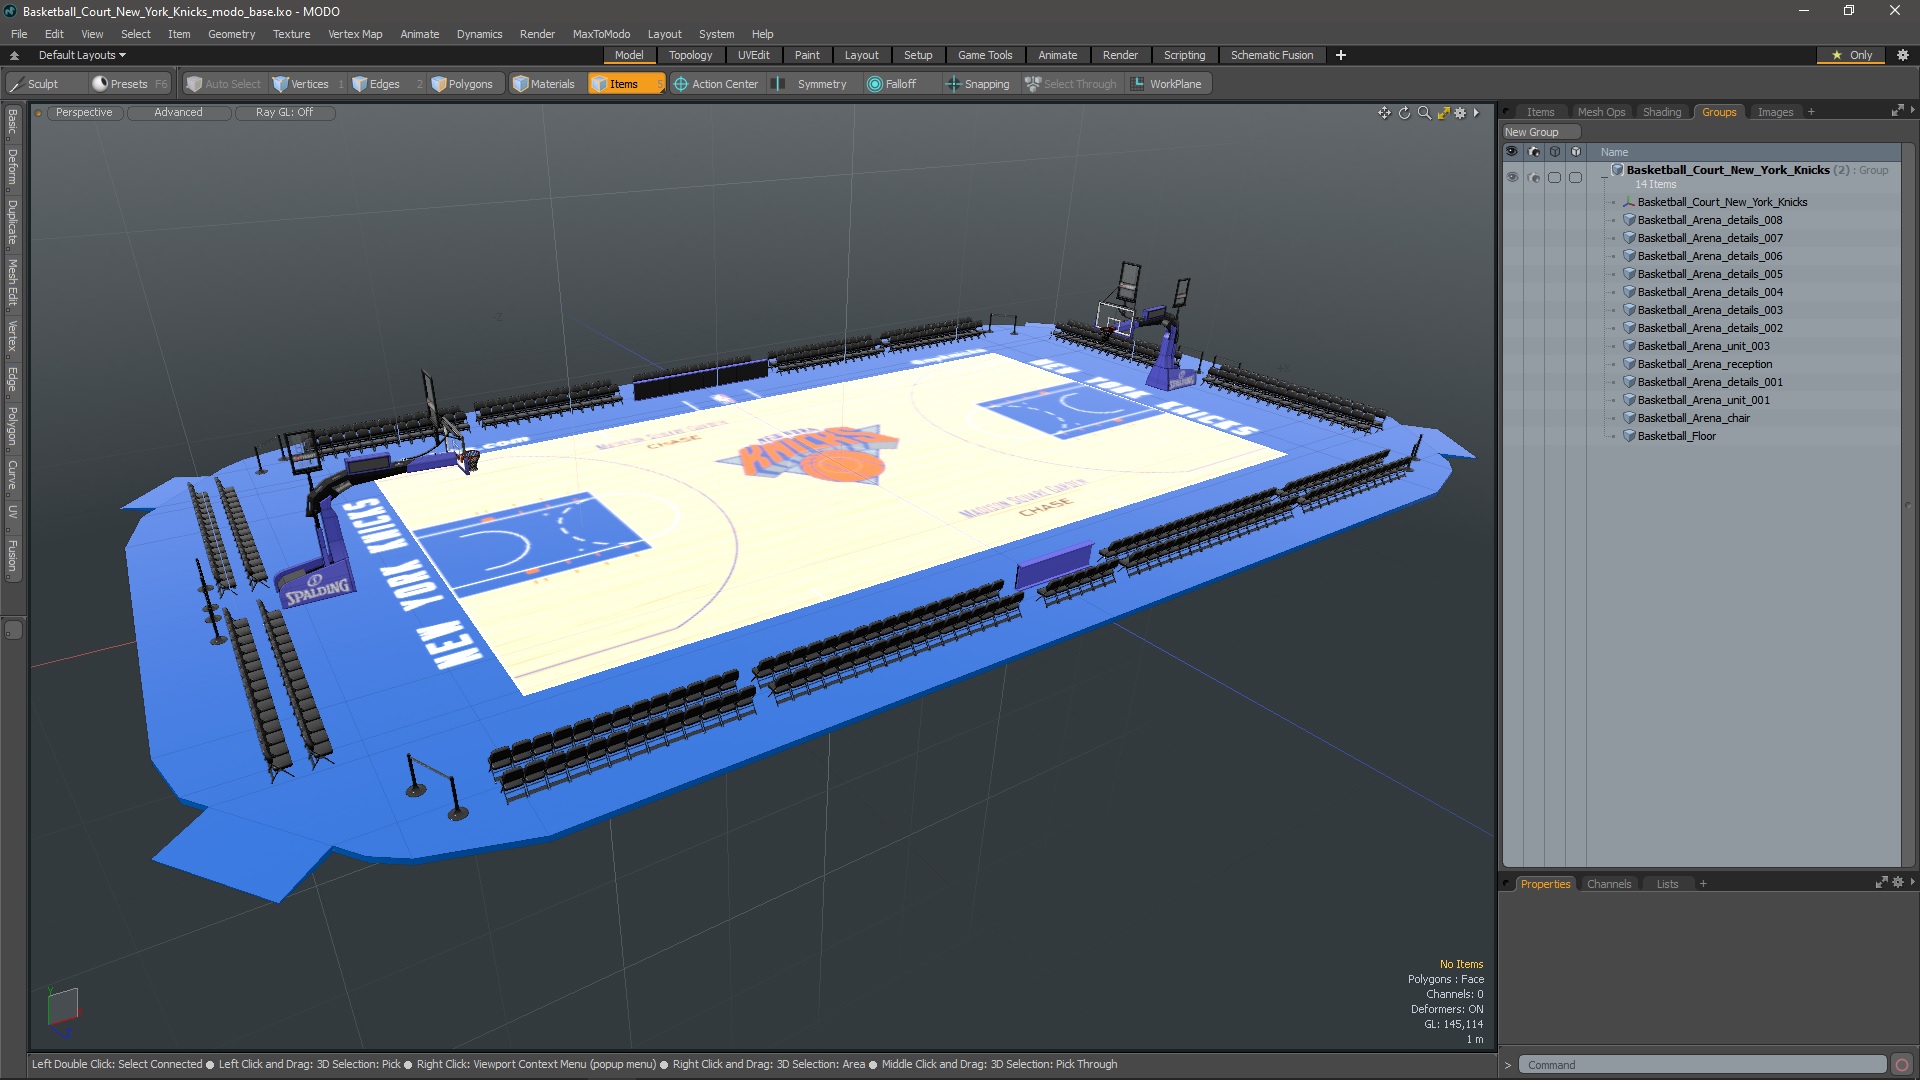Click the viewport move/pan icon

tap(1384, 113)
